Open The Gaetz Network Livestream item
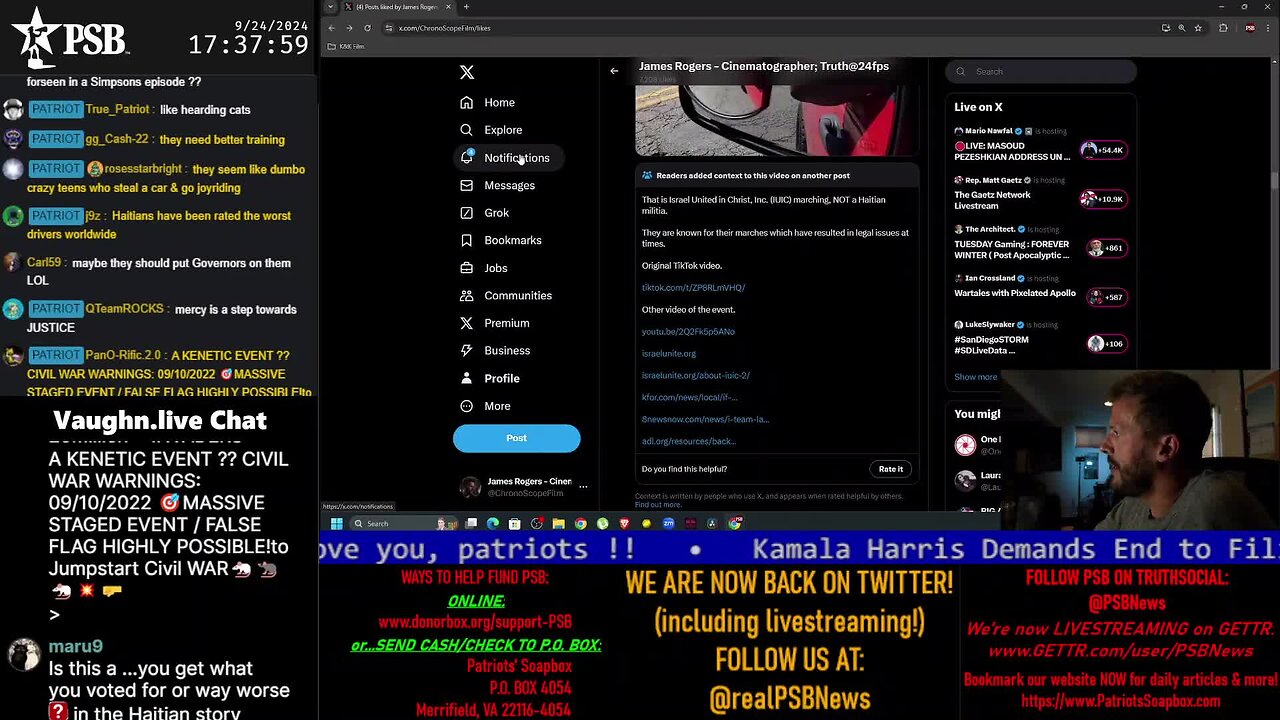 (x=1041, y=193)
